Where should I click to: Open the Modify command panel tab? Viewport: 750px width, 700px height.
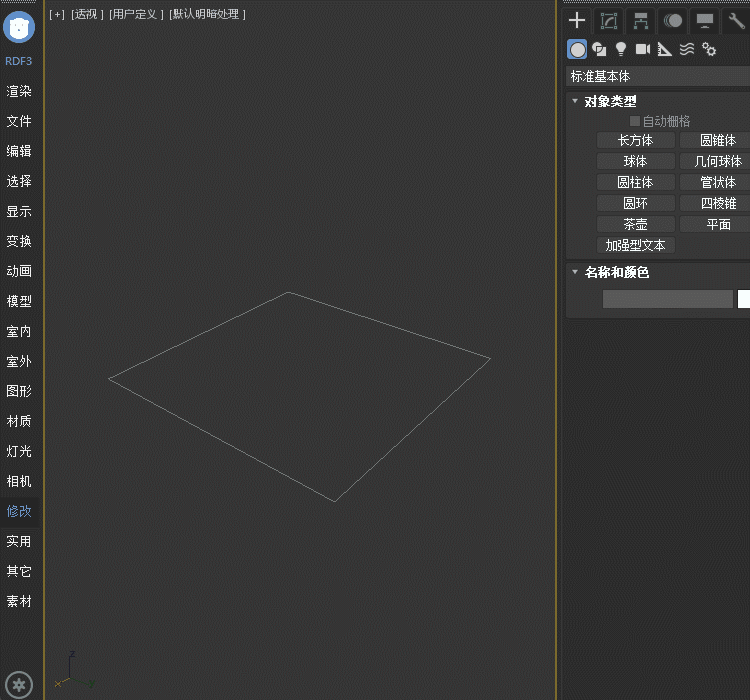click(x=608, y=21)
